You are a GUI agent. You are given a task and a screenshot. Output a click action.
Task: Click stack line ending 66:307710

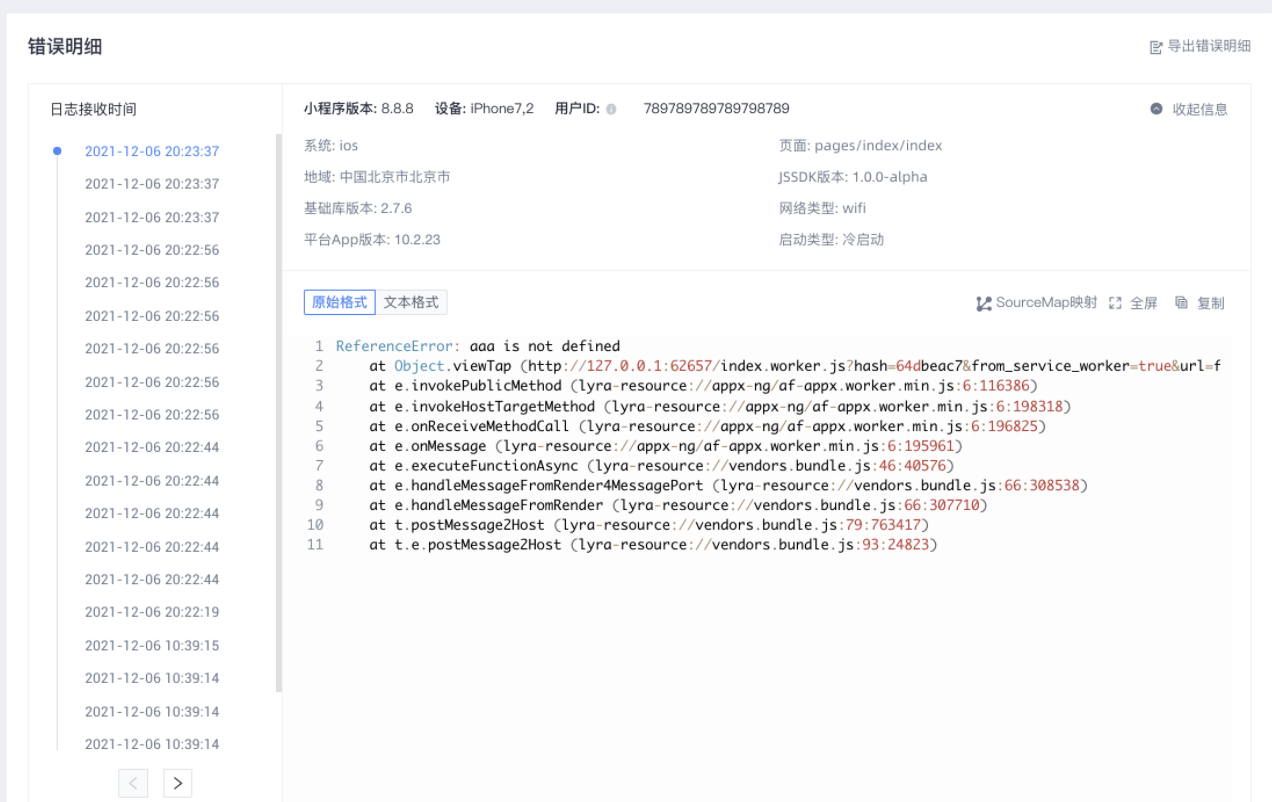point(678,505)
